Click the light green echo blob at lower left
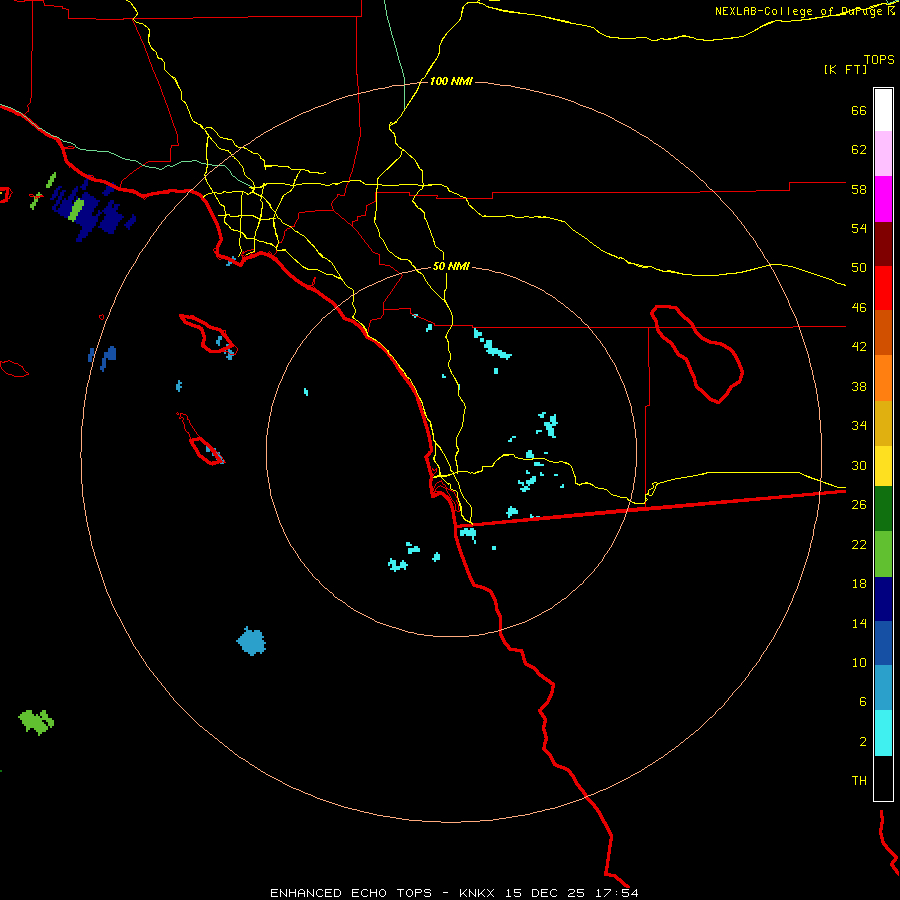Image resolution: width=900 pixels, height=900 pixels. pyautogui.click(x=36, y=721)
